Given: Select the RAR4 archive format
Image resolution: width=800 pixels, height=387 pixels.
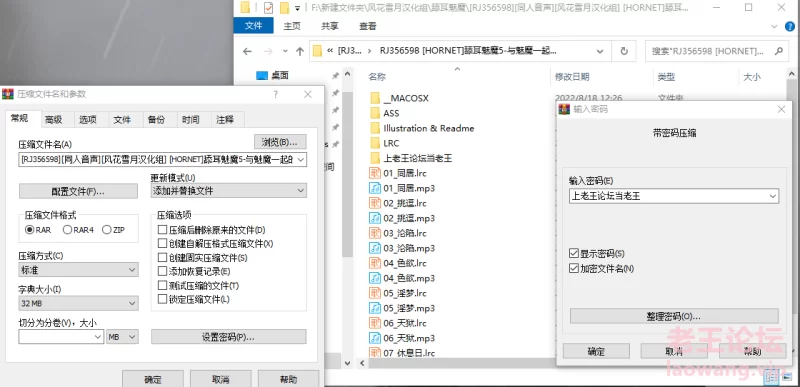Looking at the screenshot, I should pyautogui.click(x=67, y=230).
